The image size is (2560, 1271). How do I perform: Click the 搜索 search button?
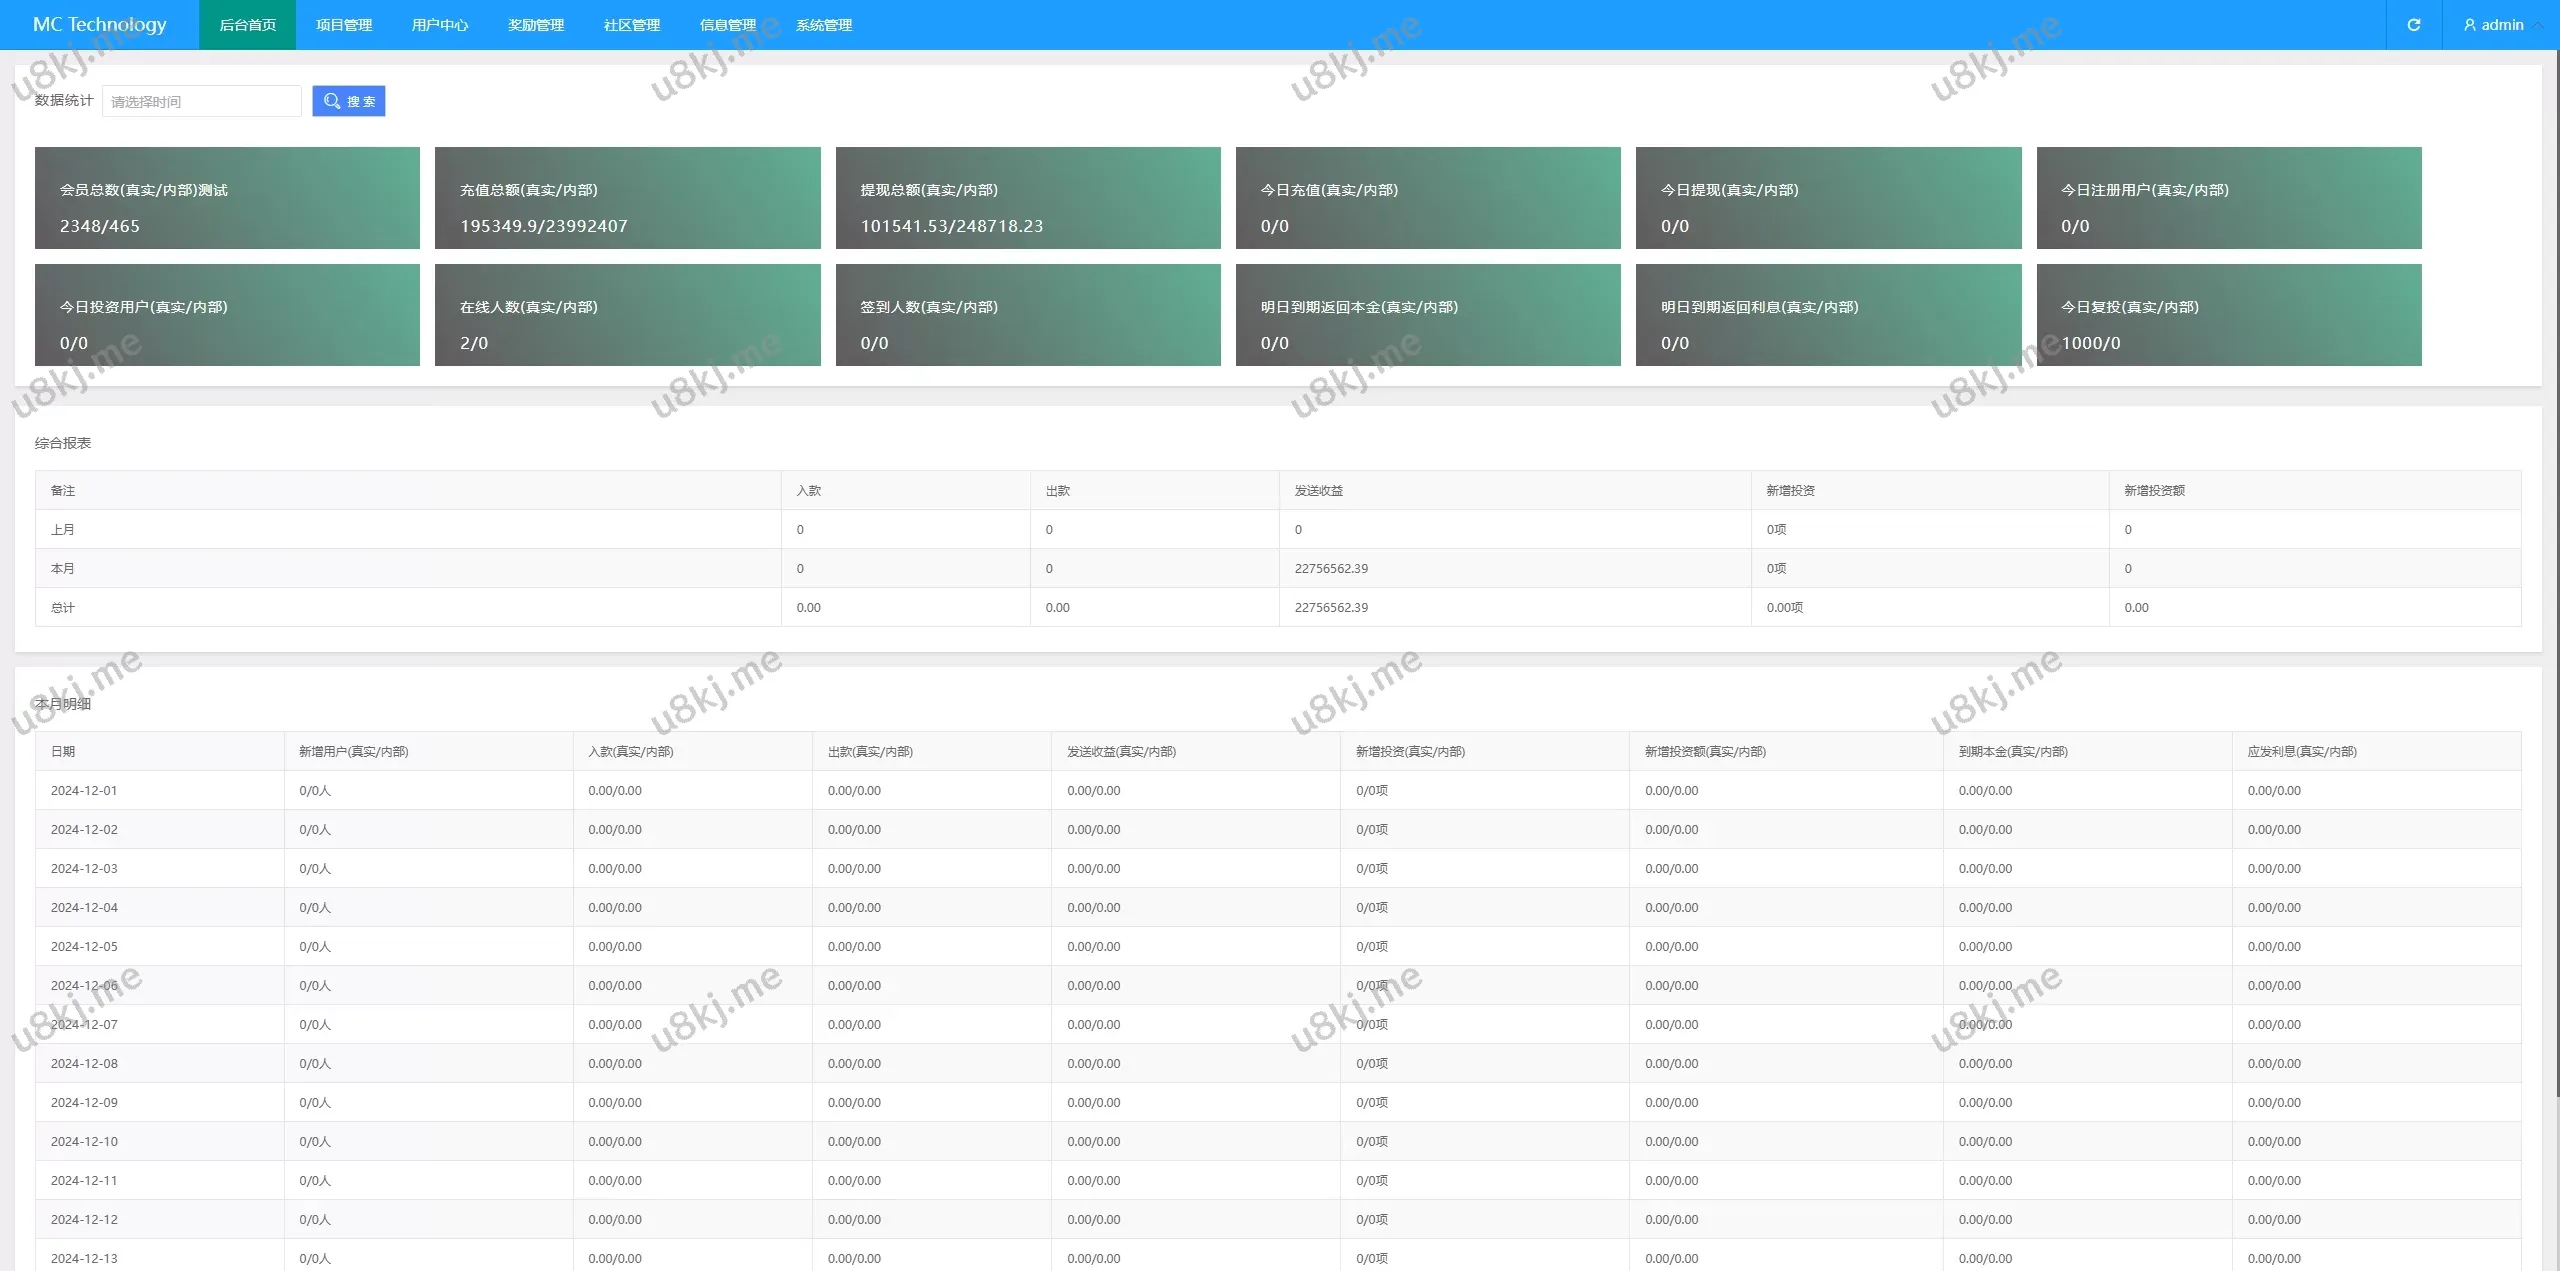[x=349, y=101]
